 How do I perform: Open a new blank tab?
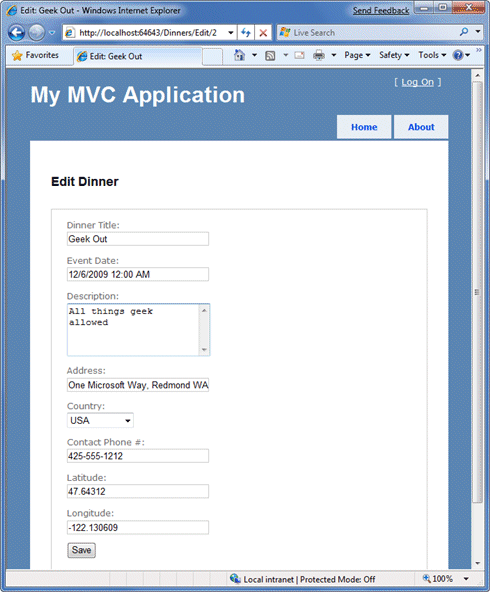(212, 57)
